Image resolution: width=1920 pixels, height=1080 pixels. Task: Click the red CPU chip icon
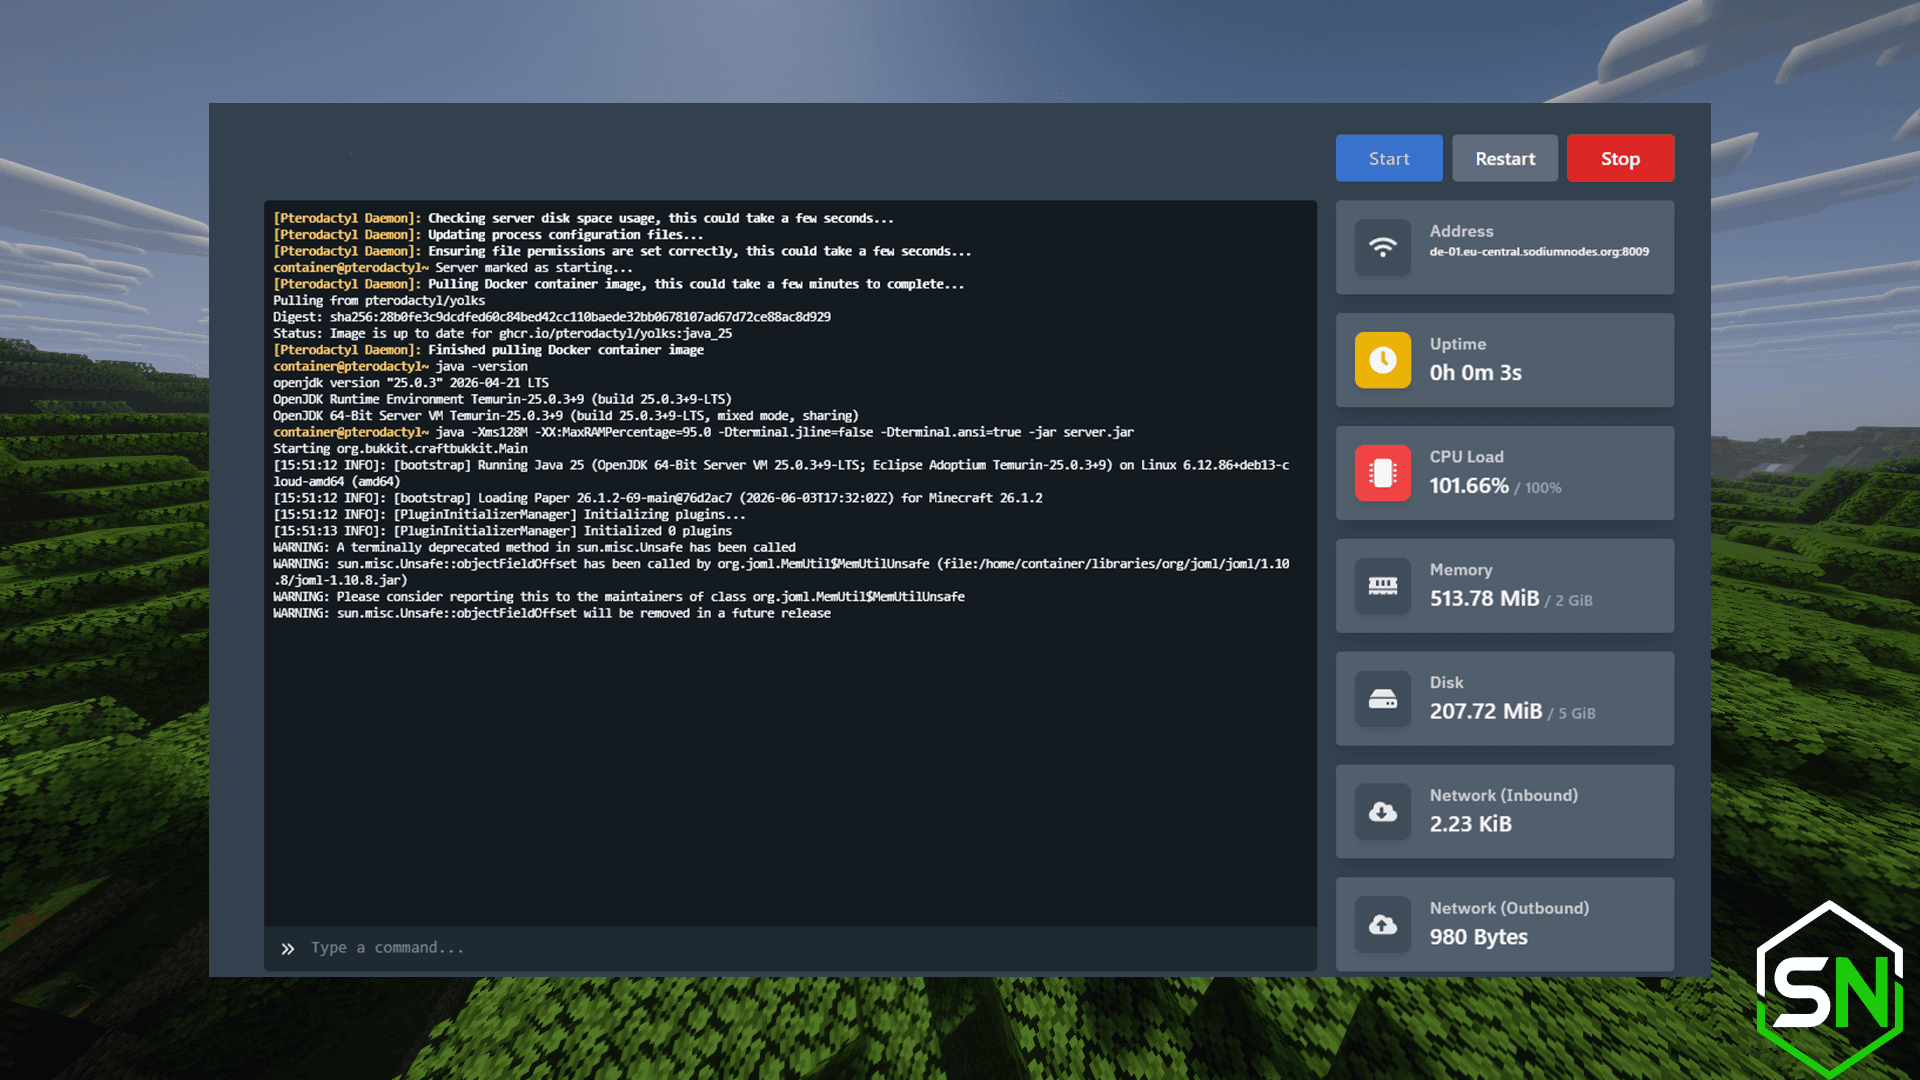(1383, 473)
